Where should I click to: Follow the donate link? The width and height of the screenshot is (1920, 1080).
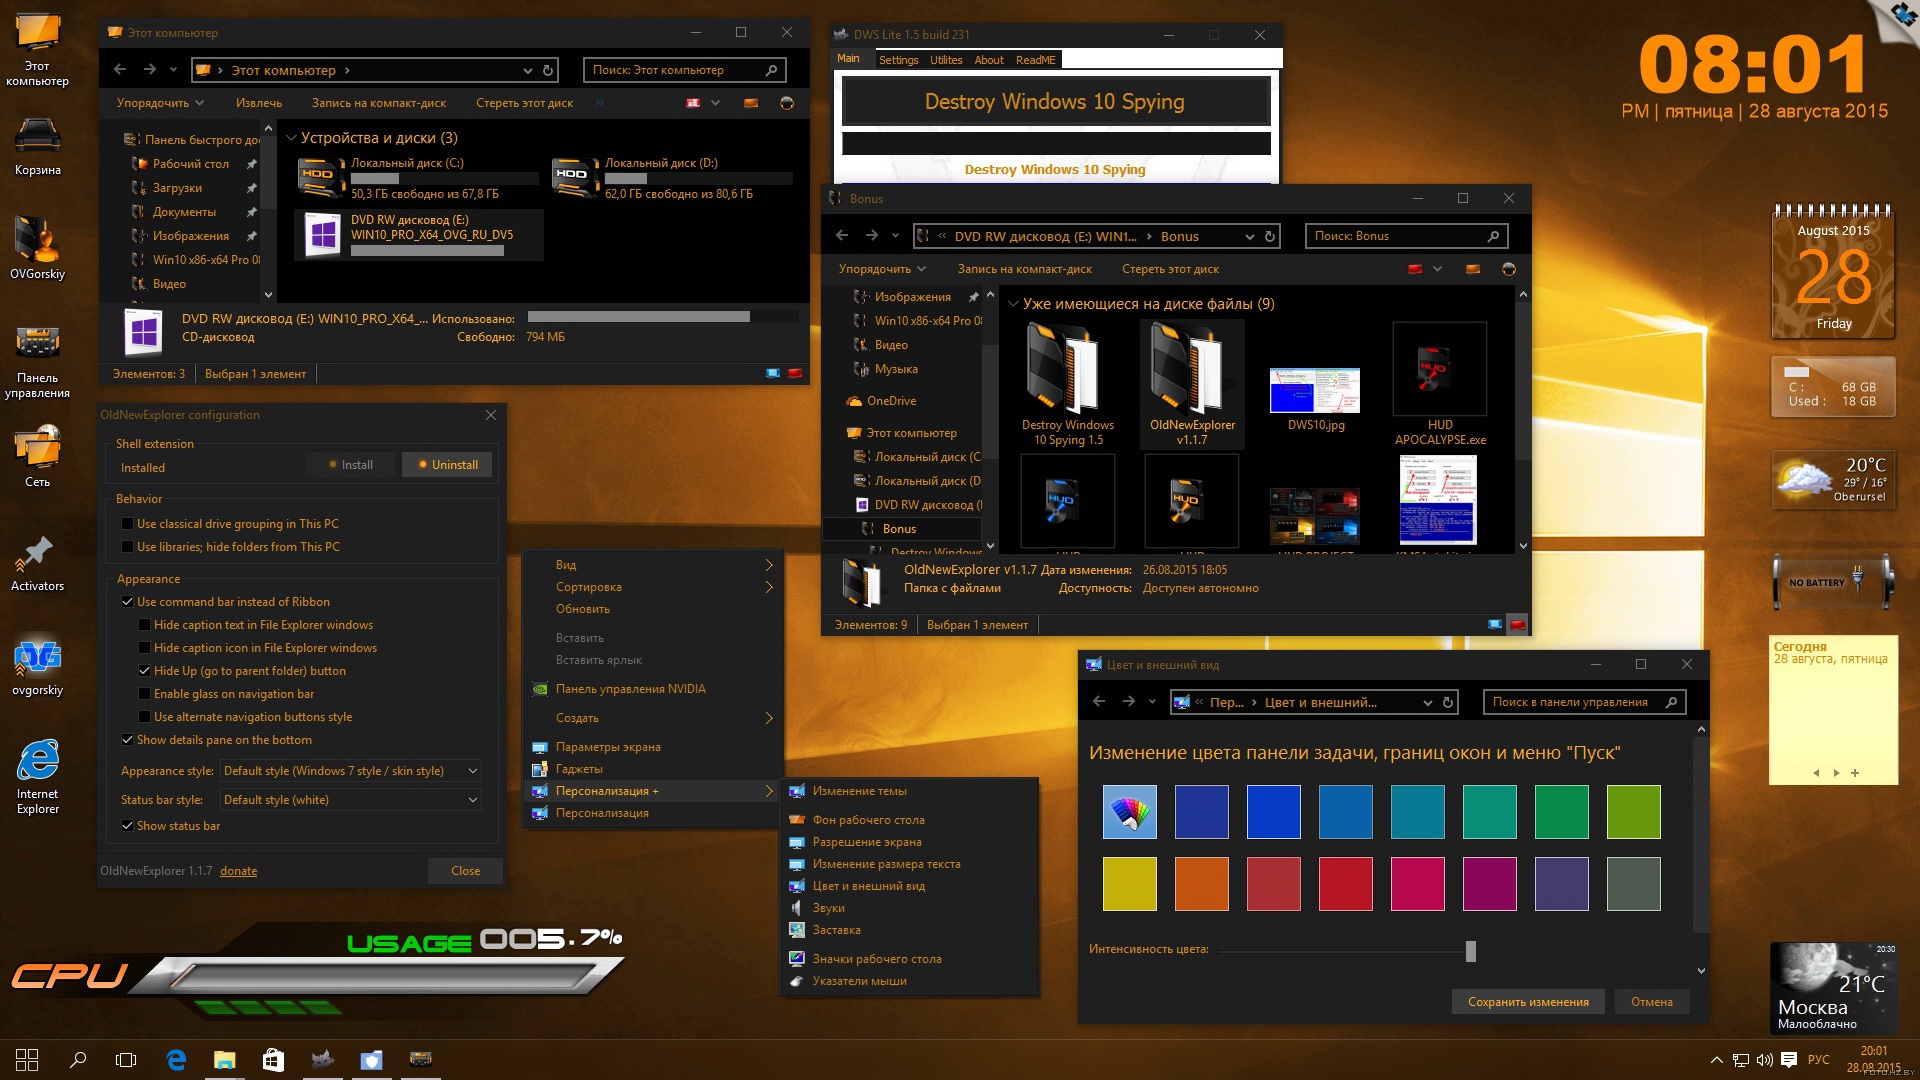point(238,871)
